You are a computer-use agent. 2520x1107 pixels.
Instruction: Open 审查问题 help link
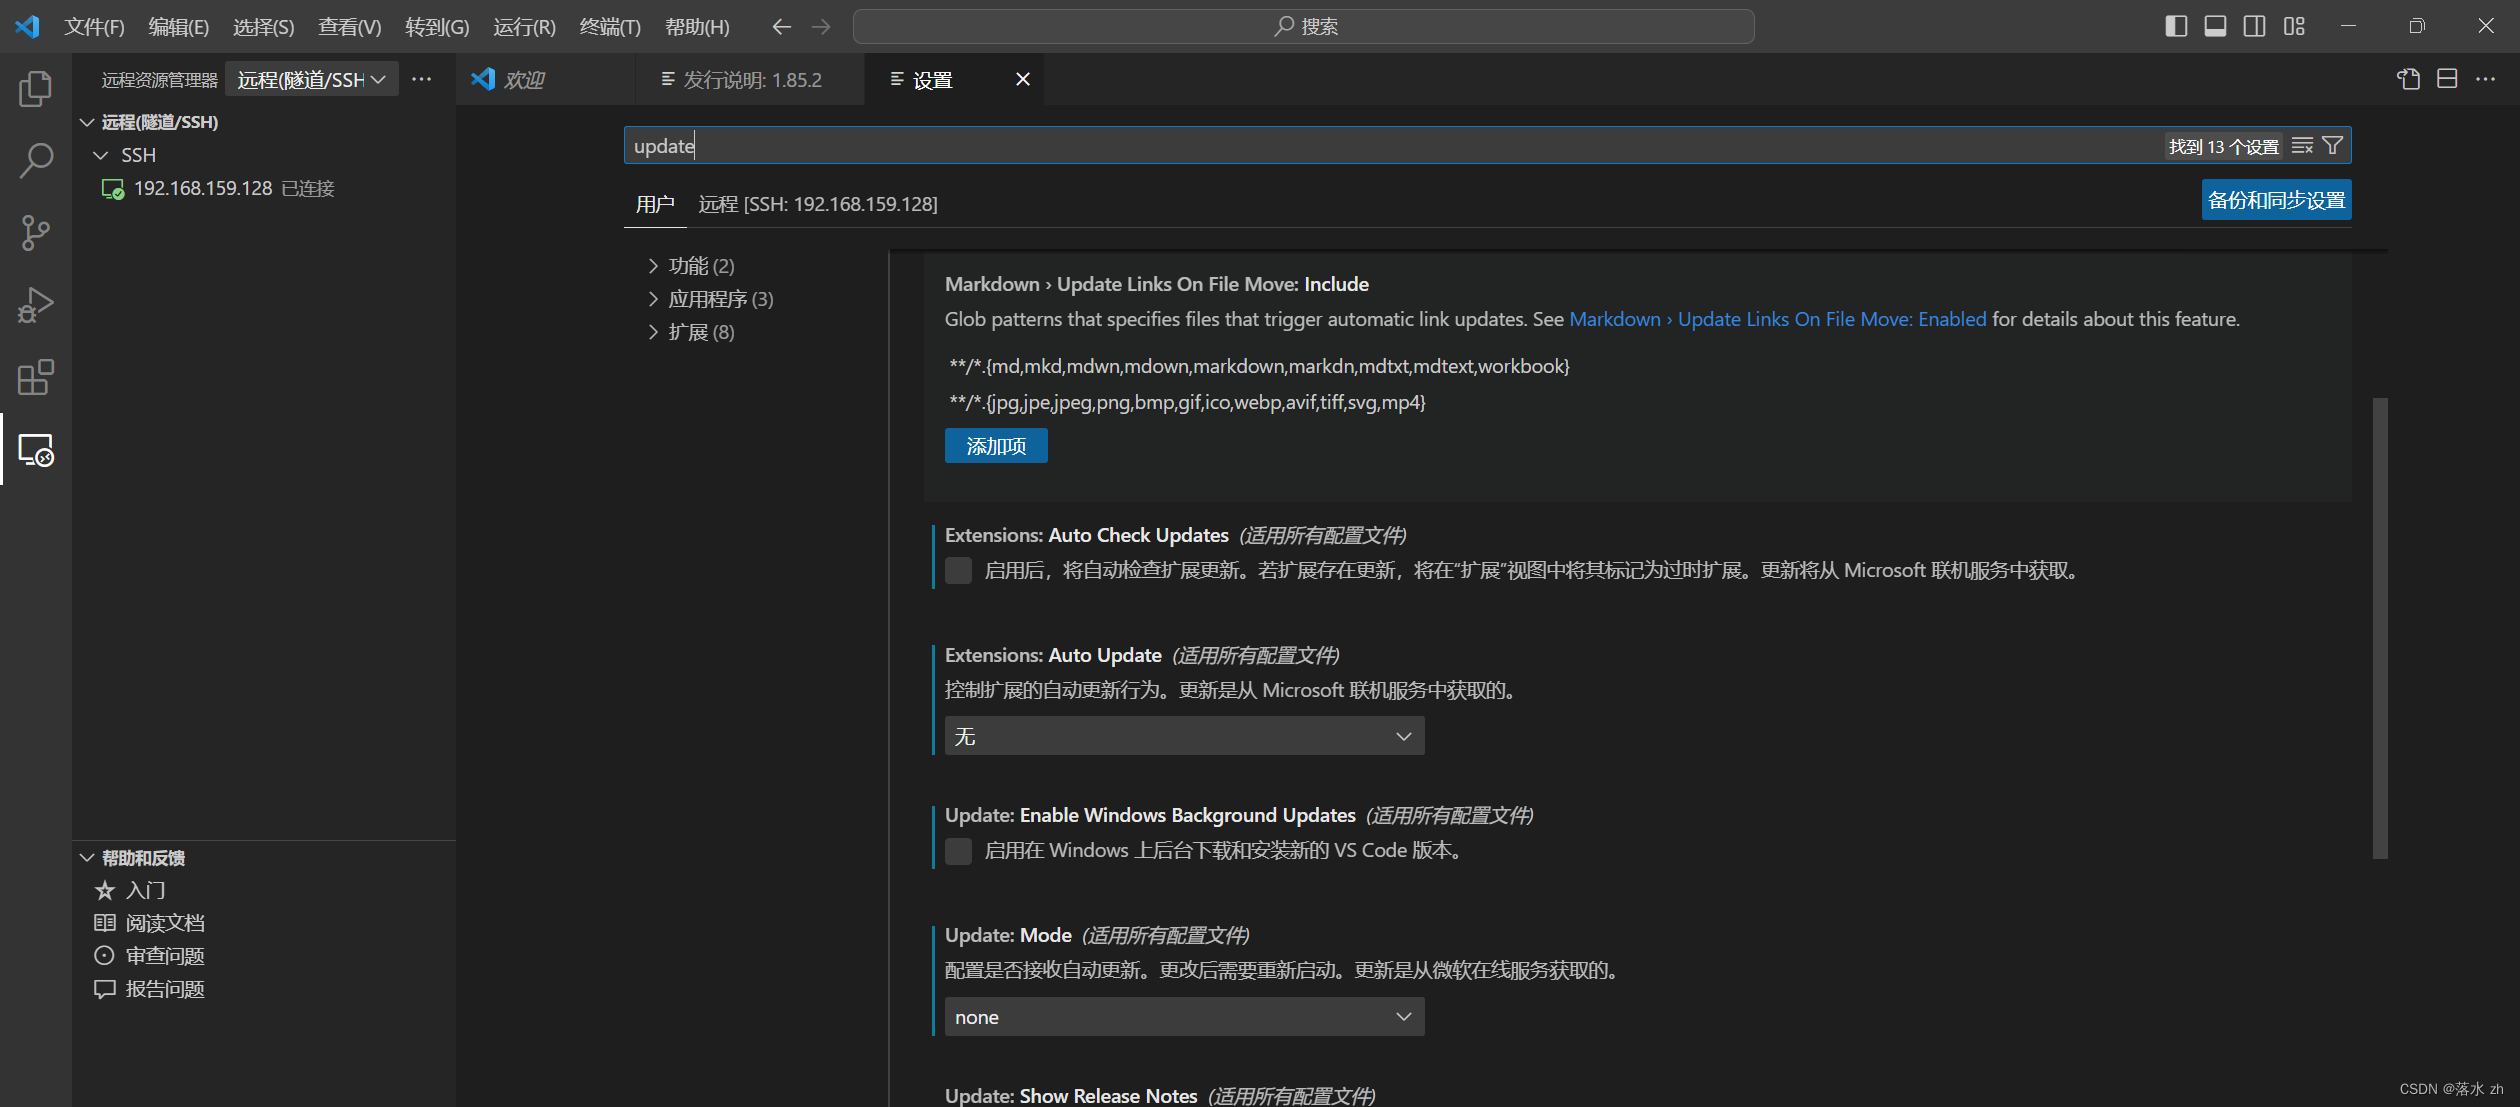pyautogui.click(x=165, y=956)
